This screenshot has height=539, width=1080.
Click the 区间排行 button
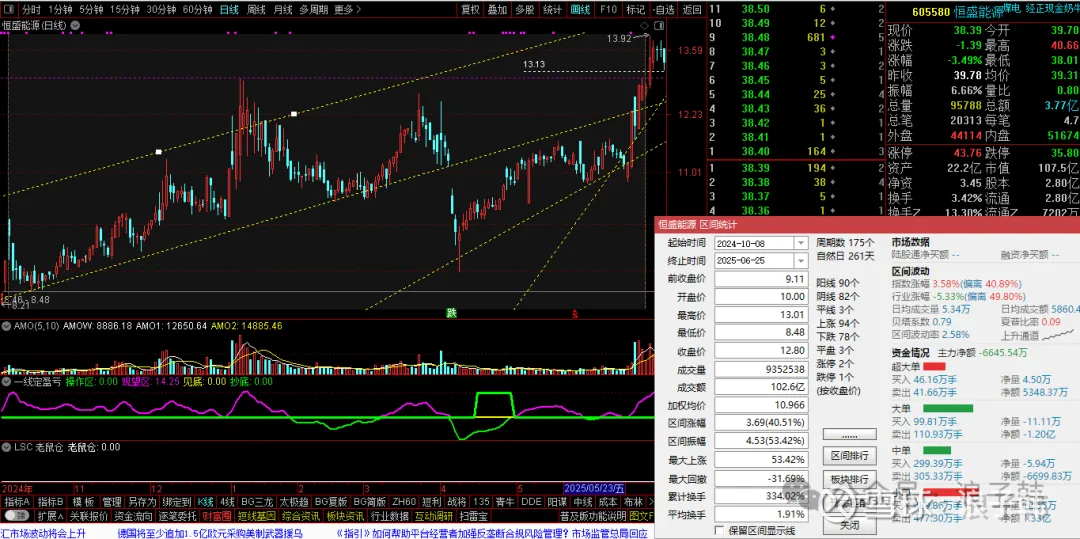849,456
